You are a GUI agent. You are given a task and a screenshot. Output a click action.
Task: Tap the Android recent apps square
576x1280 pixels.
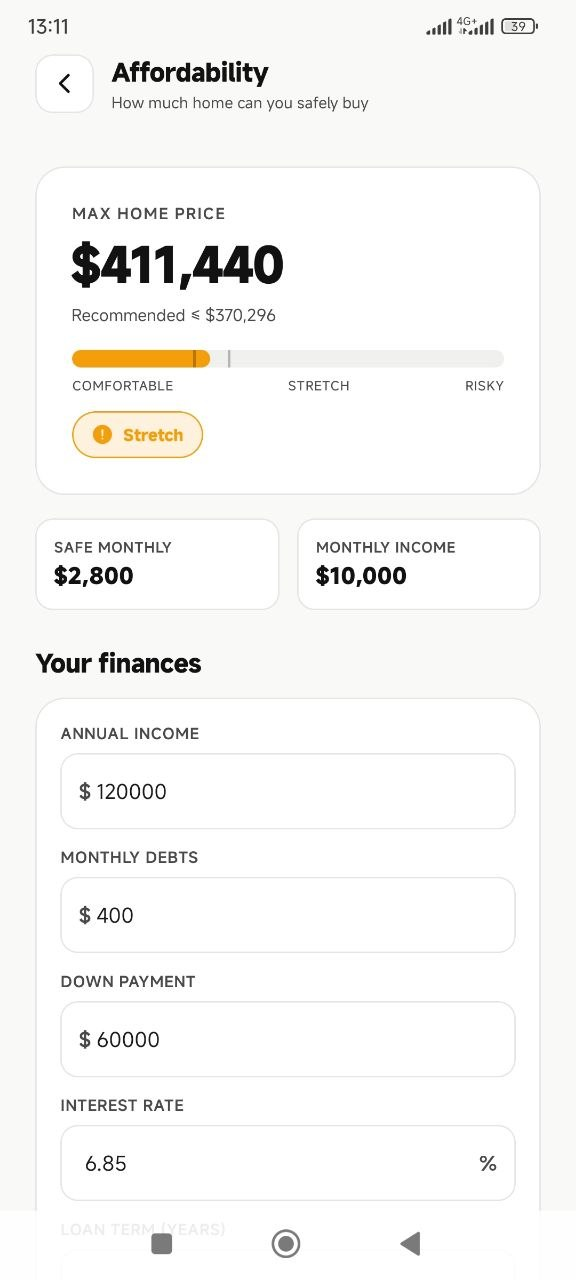coord(161,1243)
